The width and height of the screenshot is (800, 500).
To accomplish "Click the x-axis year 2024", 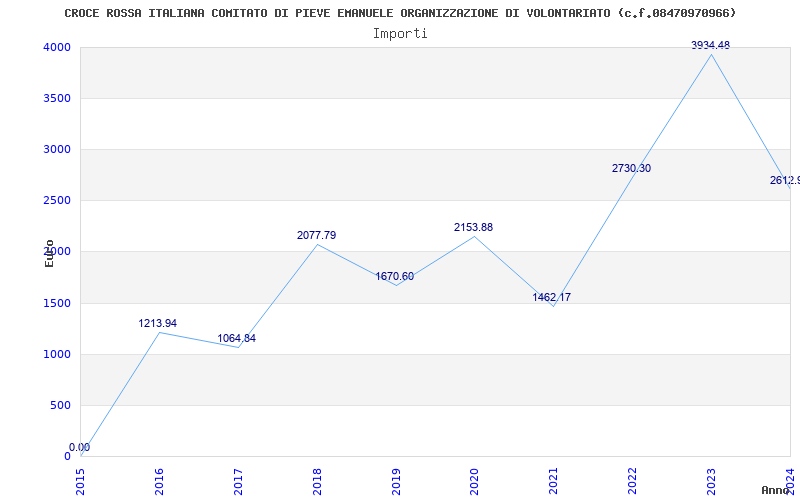I will [790, 482].
